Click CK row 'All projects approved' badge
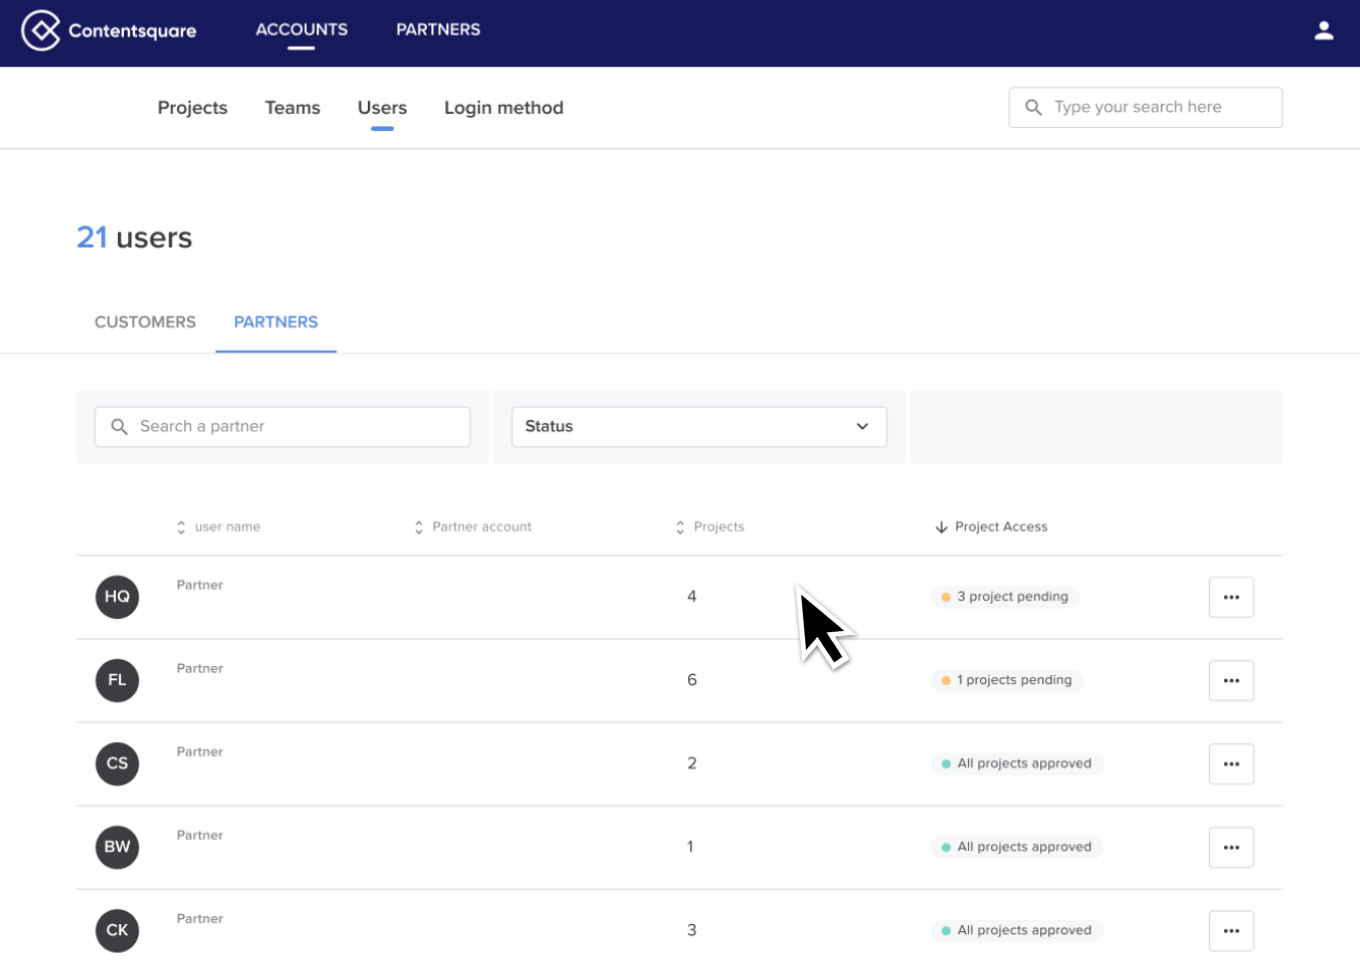The image size is (1360, 974). pyautogui.click(x=1016, y=930)
